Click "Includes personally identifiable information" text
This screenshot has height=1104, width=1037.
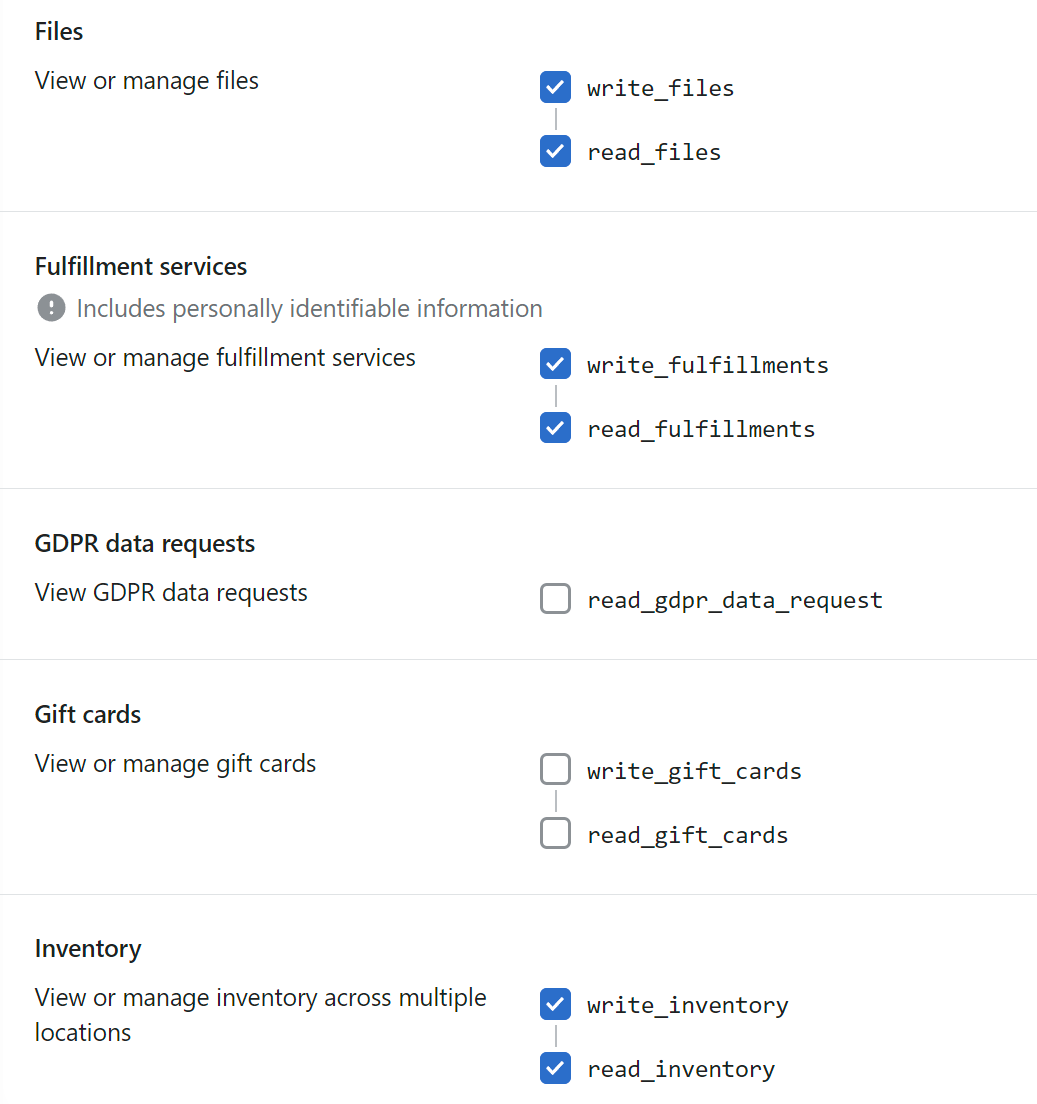(x=310, y=309)
